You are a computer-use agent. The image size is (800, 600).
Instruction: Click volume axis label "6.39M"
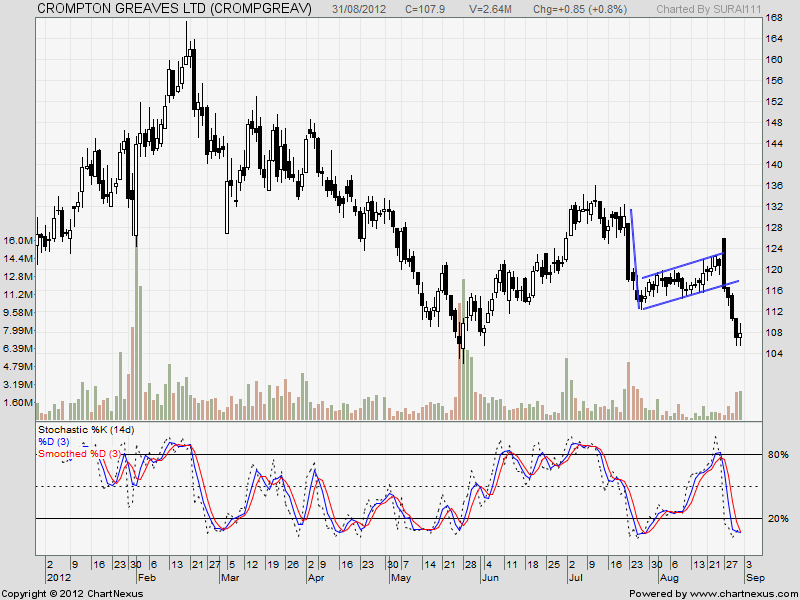(x=18, y=348)
